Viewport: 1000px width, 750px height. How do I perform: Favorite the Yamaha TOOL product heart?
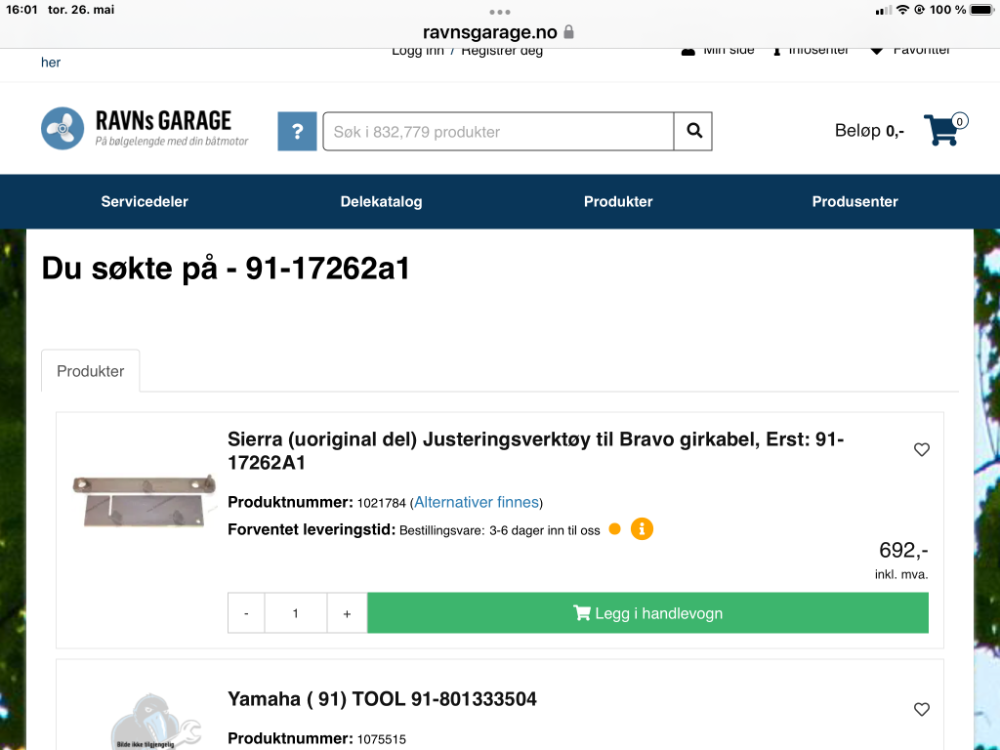tap(922, 709)
